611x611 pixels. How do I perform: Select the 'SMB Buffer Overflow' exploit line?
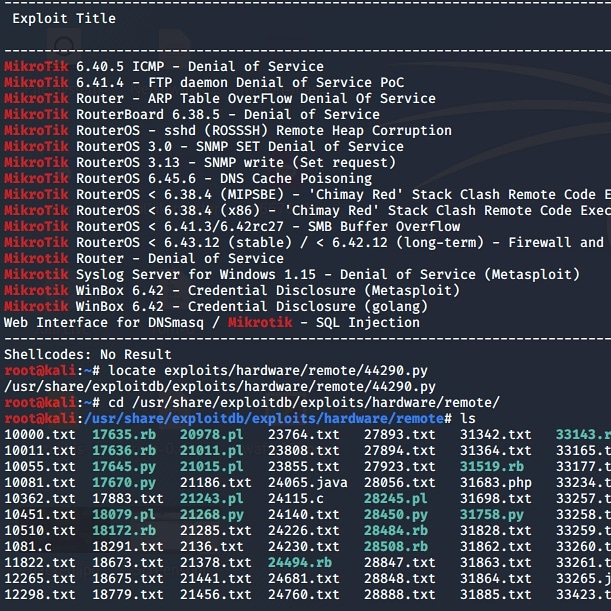[232, 226]
